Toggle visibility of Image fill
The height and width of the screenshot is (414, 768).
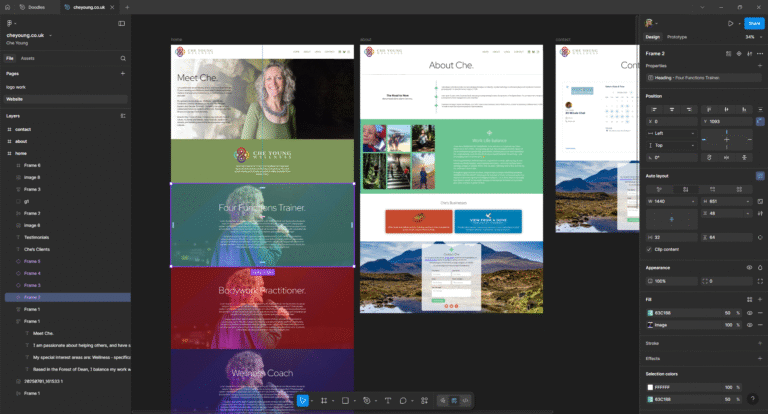tap(749, 325)
